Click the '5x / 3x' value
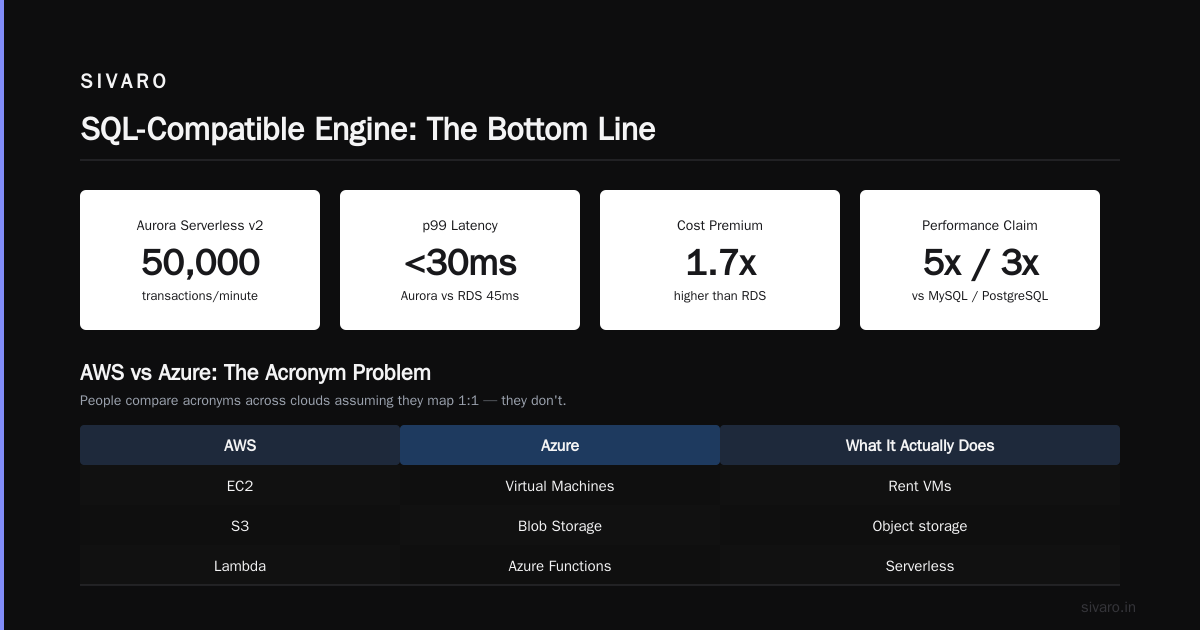The height and width of the screenshot is (630, 1200). (980, 262)
